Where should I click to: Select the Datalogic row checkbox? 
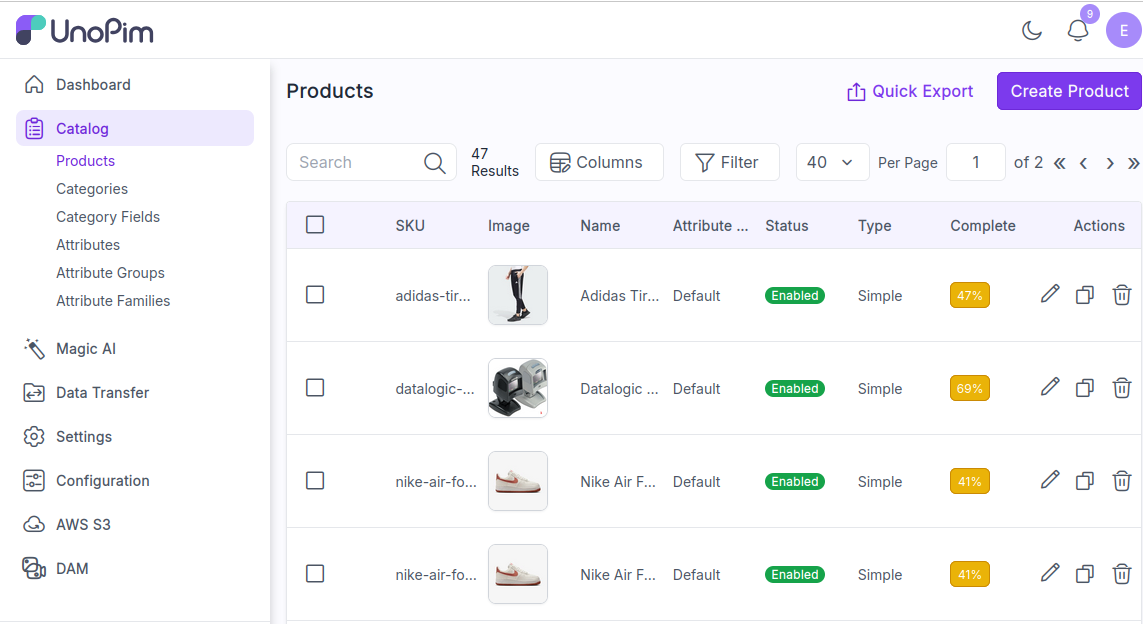[315, 388]
